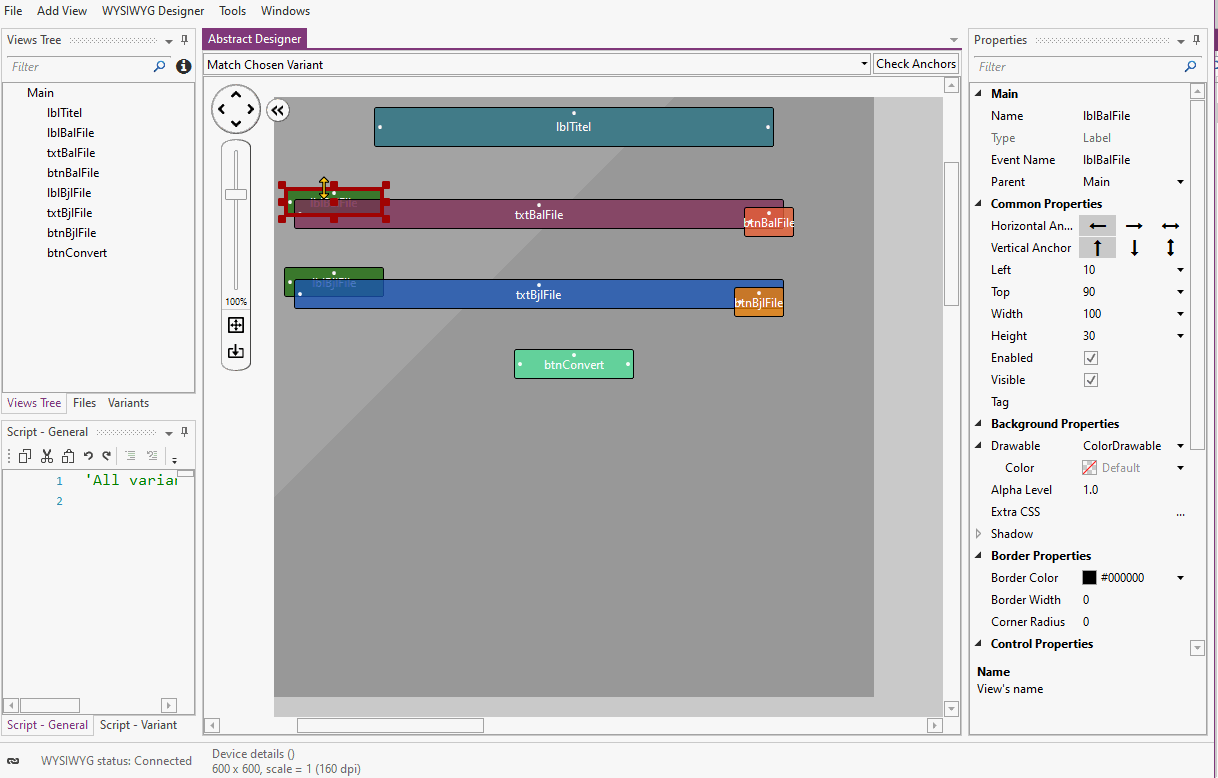Open the Extra CSS ellipsis editor

point(1181,513)
